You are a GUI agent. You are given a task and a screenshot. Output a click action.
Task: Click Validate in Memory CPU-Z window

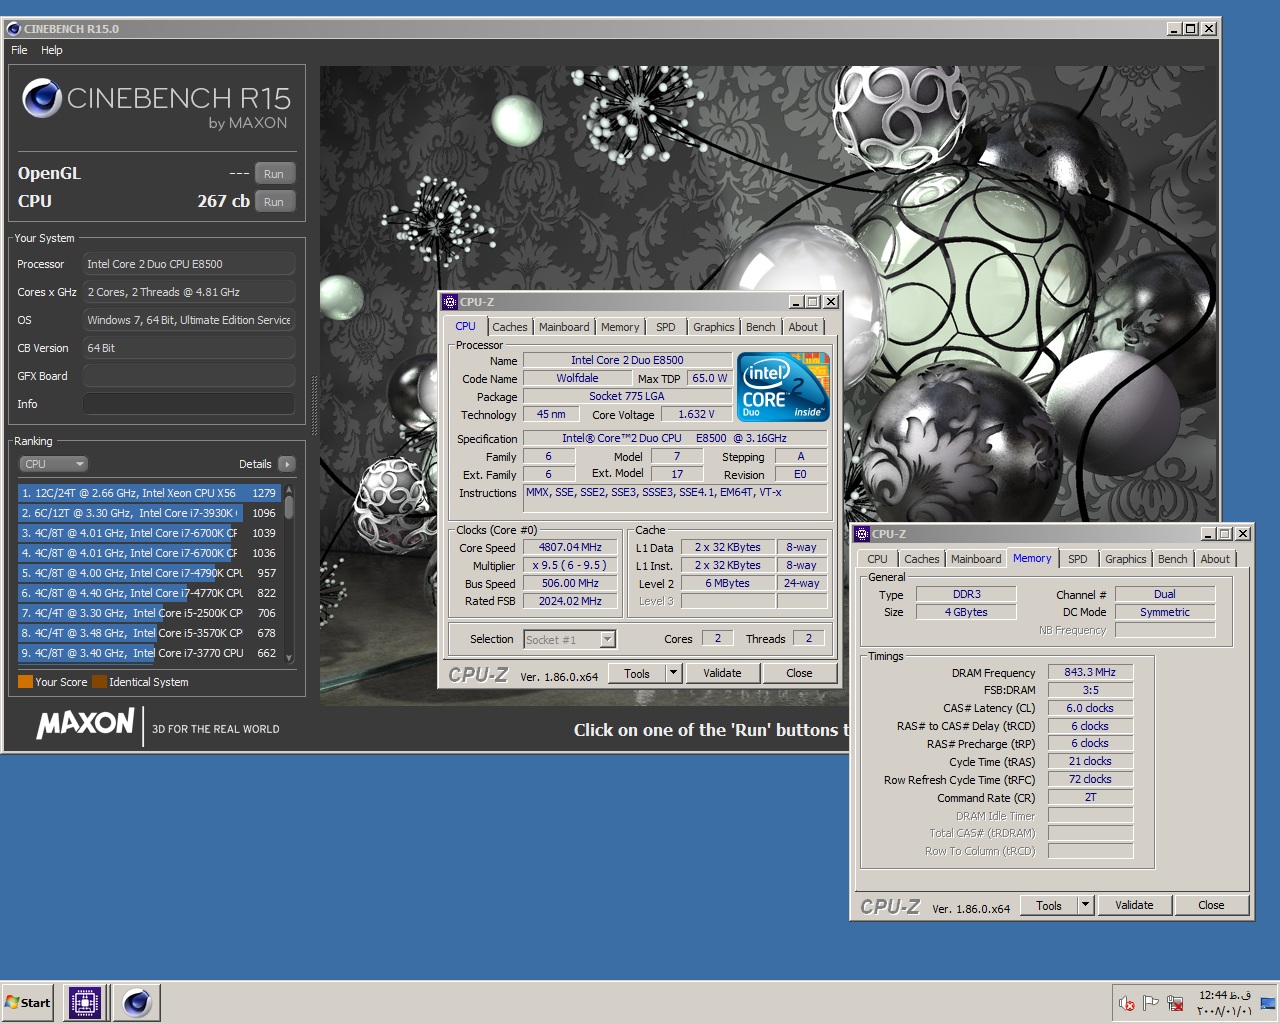tap(1134, 906)
